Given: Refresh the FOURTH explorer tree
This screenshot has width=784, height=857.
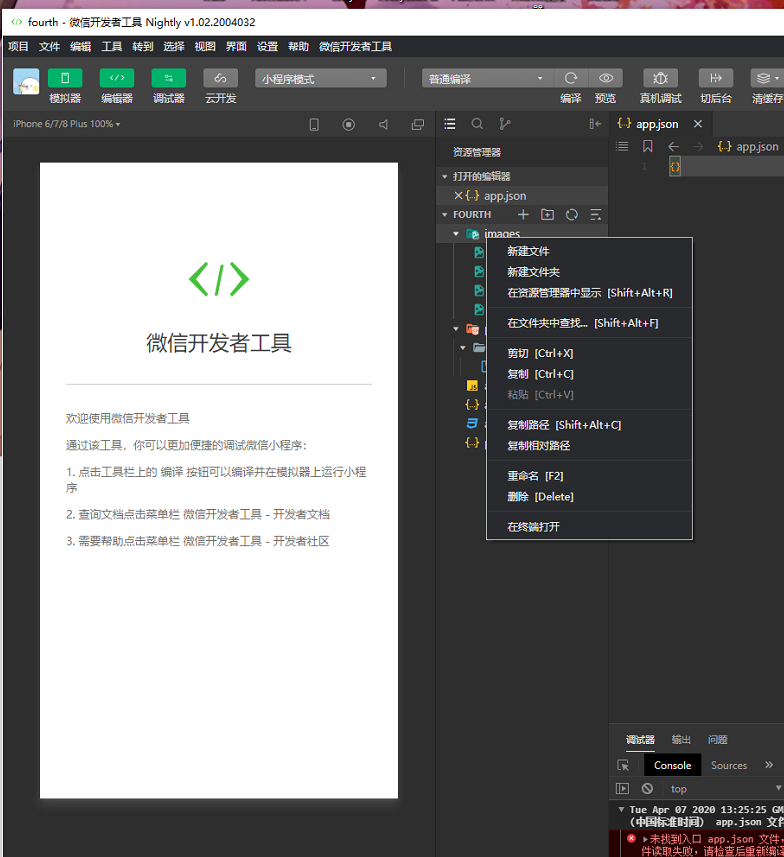Looking at the screenshot, I should tap(572, 214).
